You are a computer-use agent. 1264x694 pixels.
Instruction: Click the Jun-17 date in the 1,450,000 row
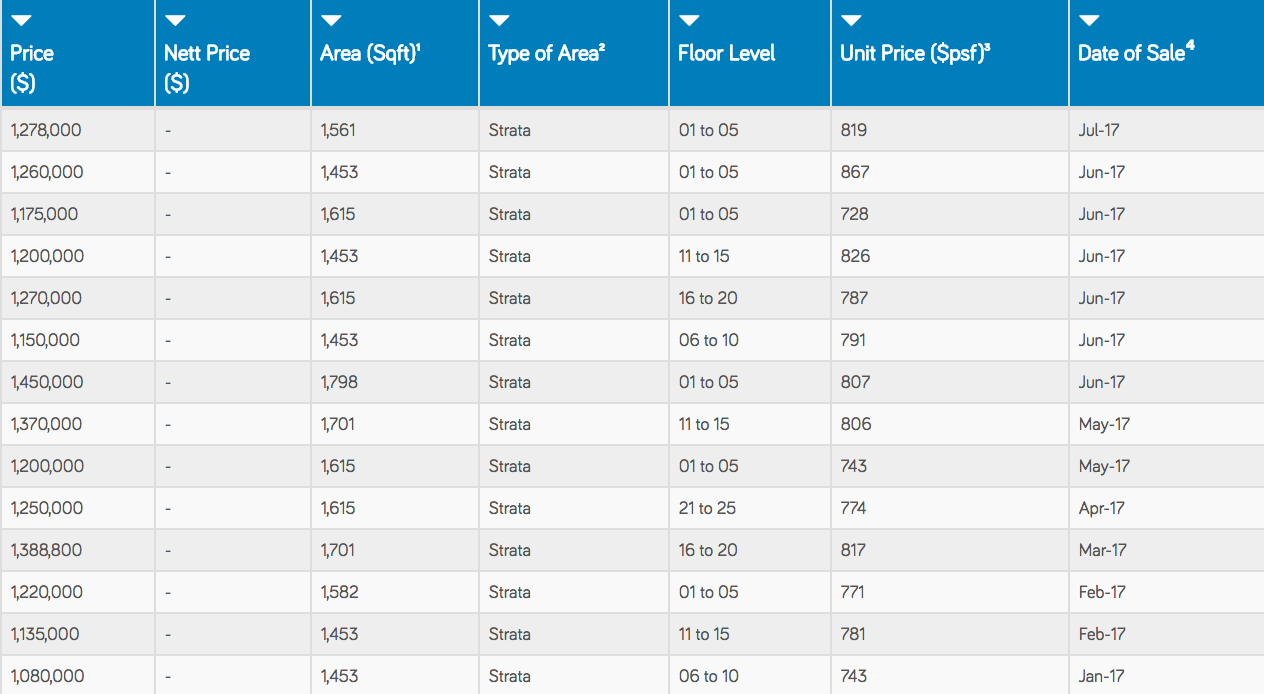pyautogui.click(x=1102, y=382)
